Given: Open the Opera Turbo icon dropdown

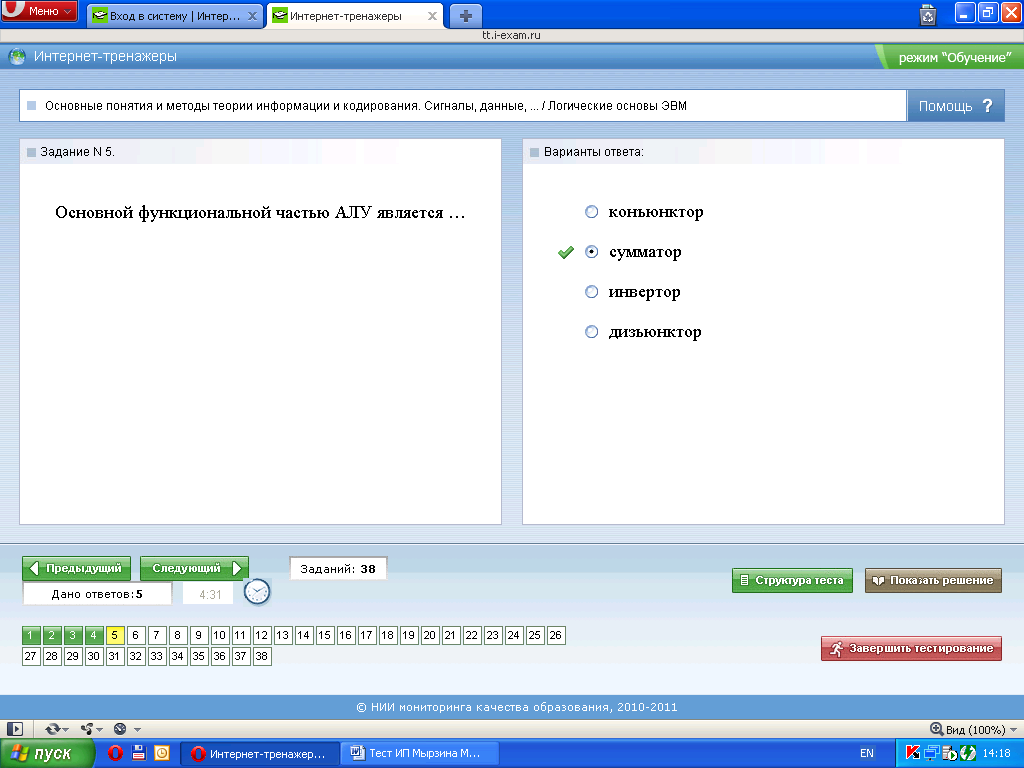Looking at the screenshot, I should pos(127,729).
